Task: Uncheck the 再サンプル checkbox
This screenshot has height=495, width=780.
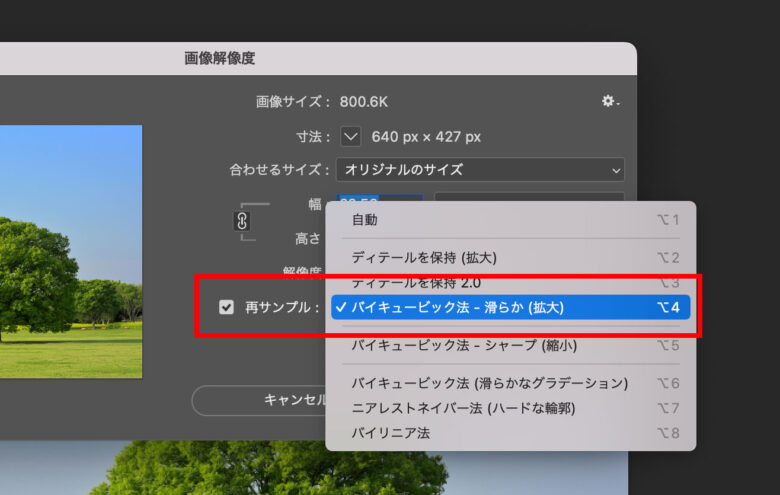Action: [x=226, y=307]
